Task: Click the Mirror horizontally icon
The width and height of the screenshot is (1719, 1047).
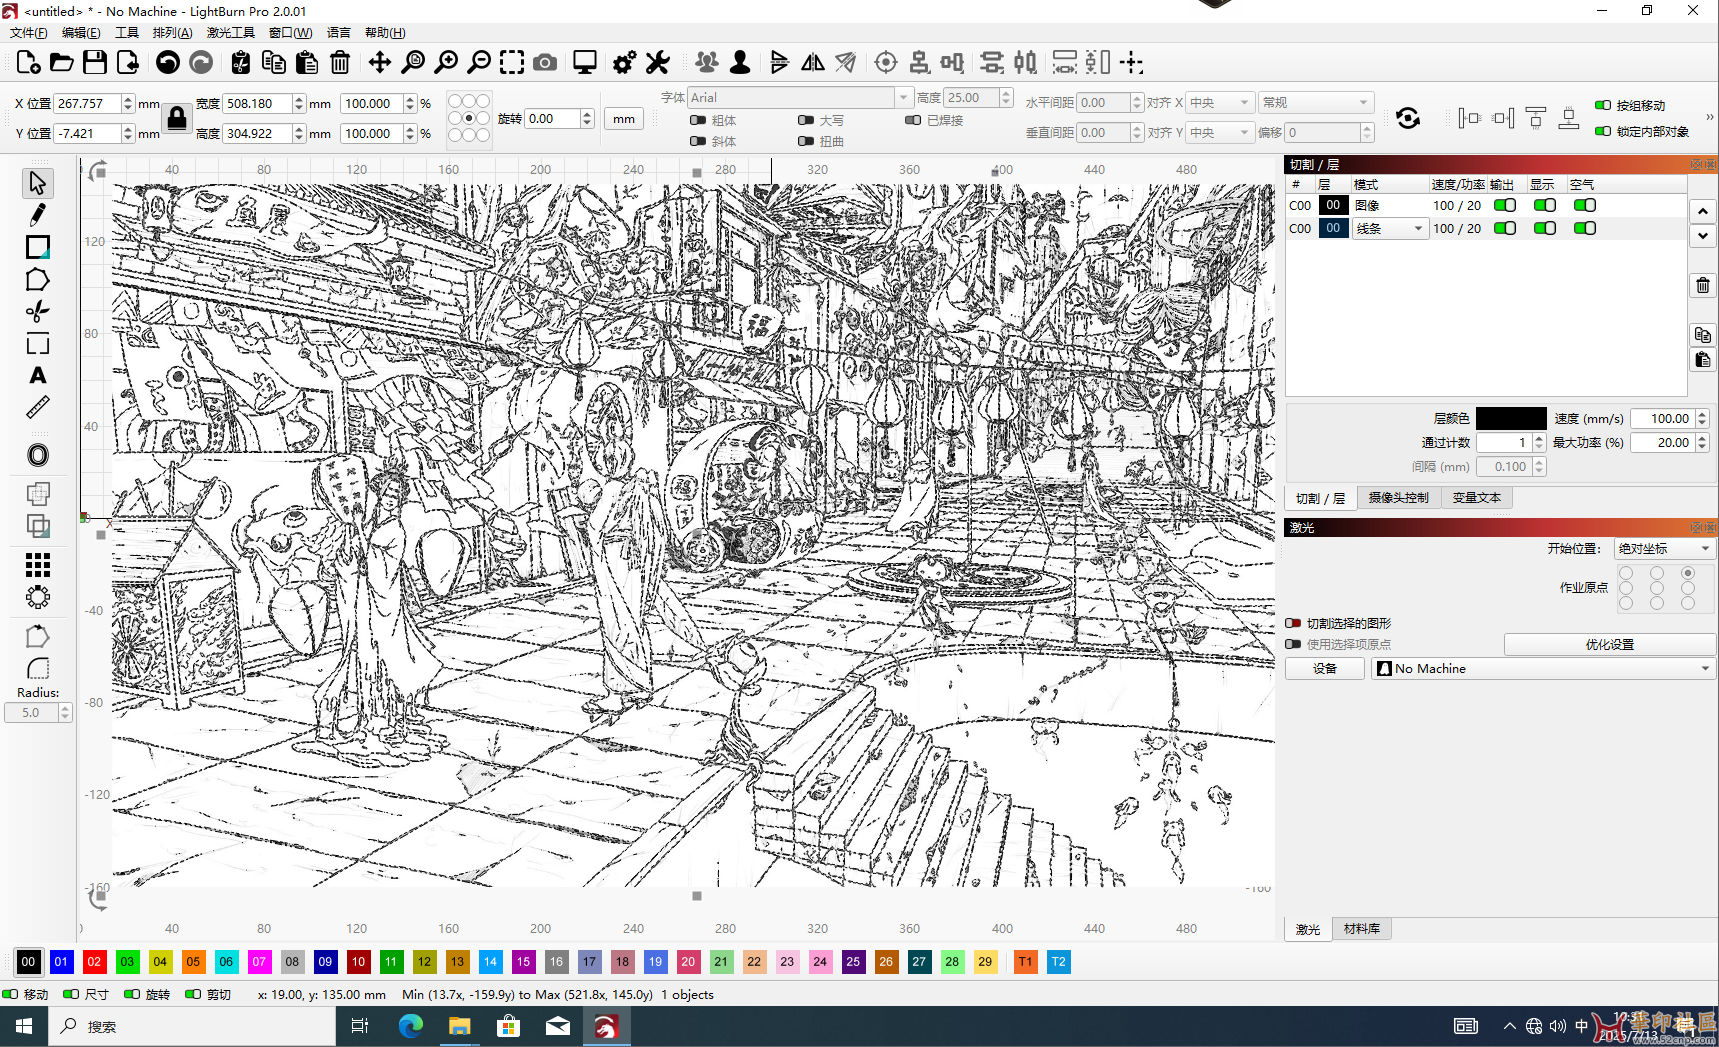Action: pyautogui.click(x=813, y=62)
